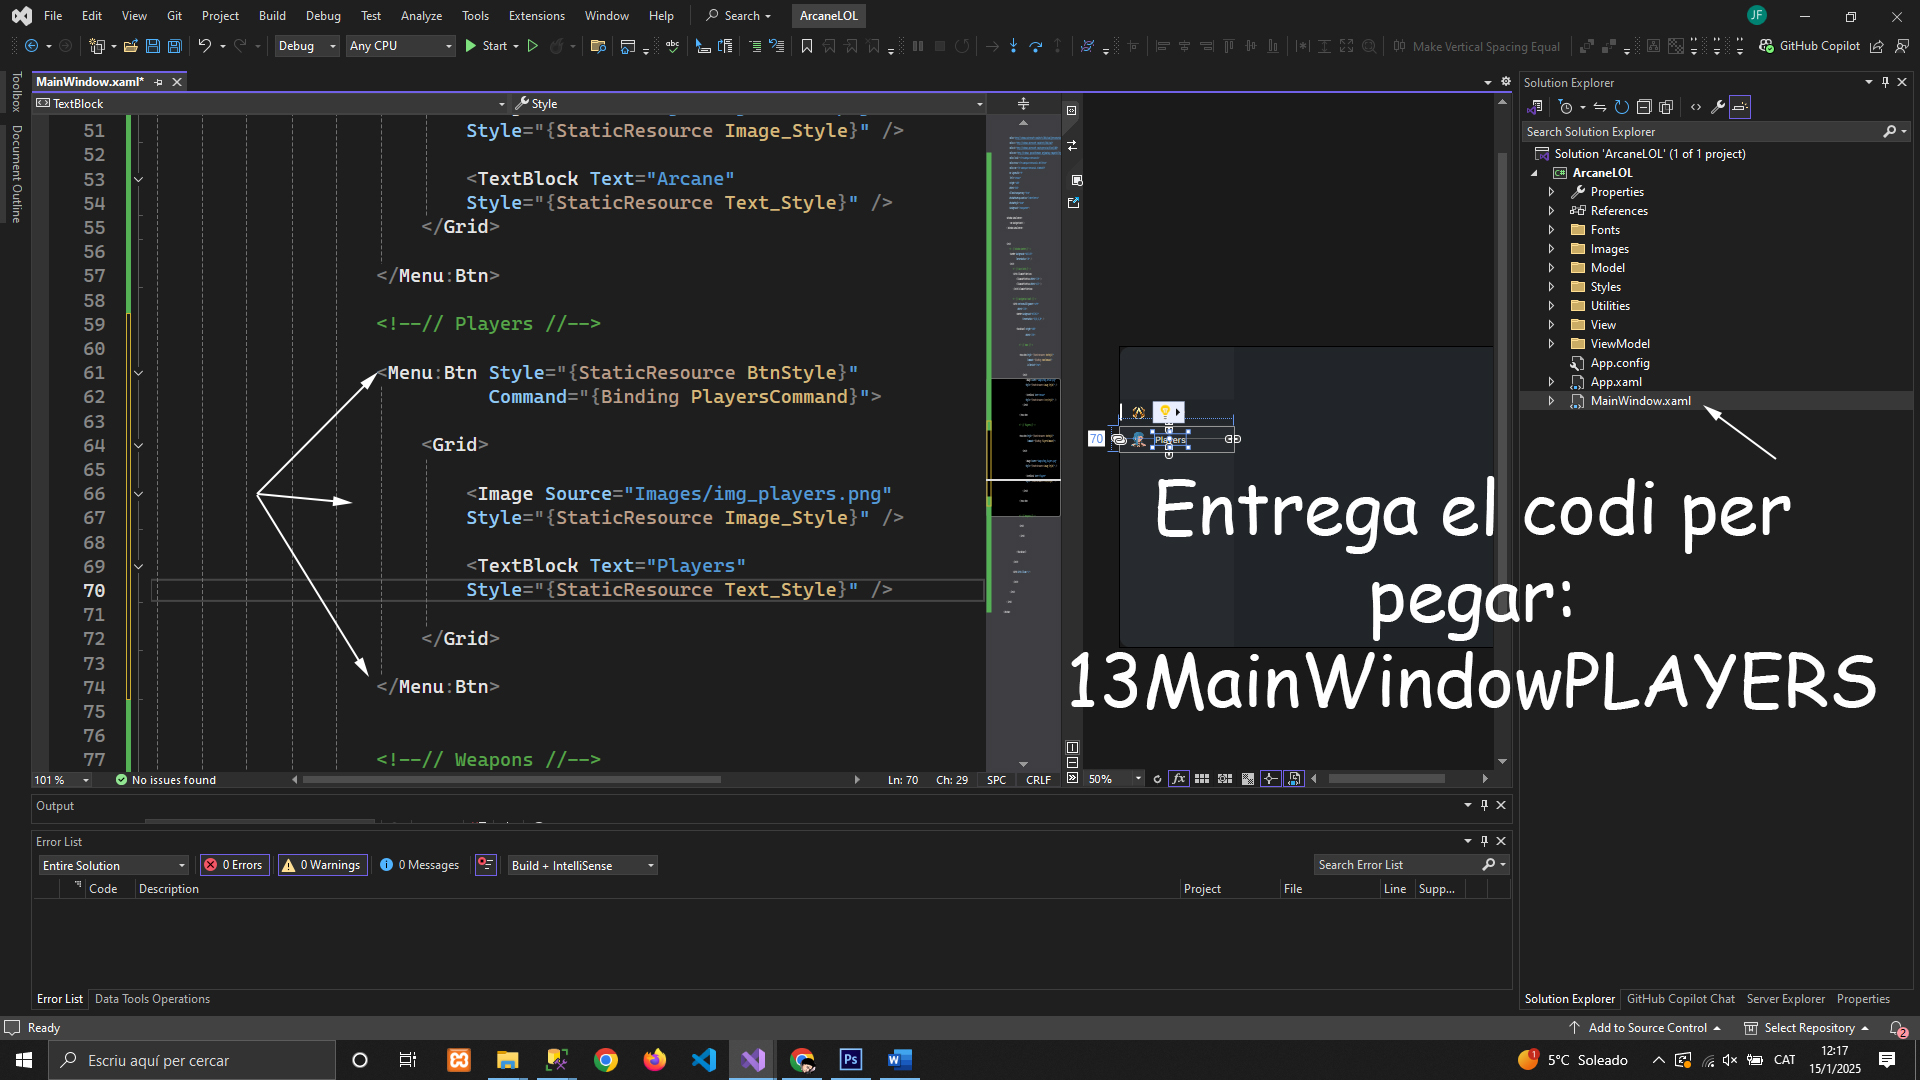This screenshot has width=1920, height=1080.
Task: Open the Build menu
Action: click(x=272, y=15)
